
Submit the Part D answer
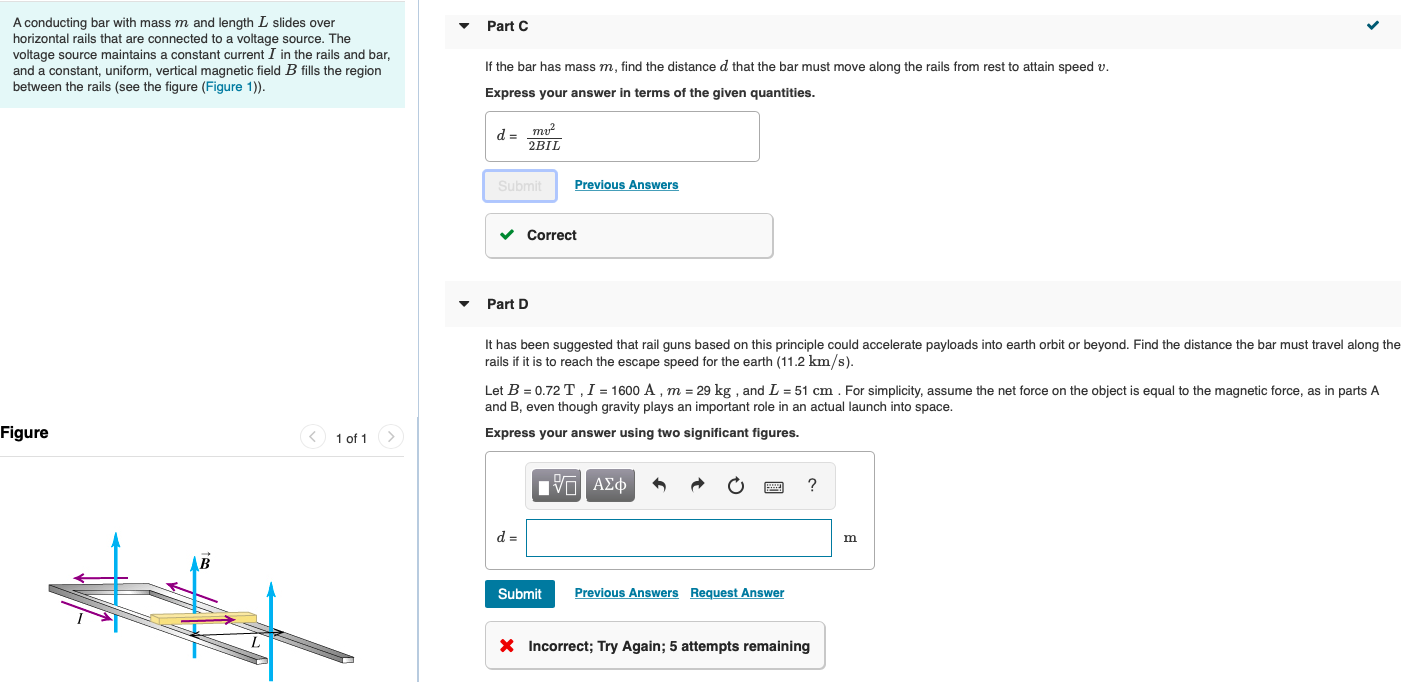(x=520, y=593)
